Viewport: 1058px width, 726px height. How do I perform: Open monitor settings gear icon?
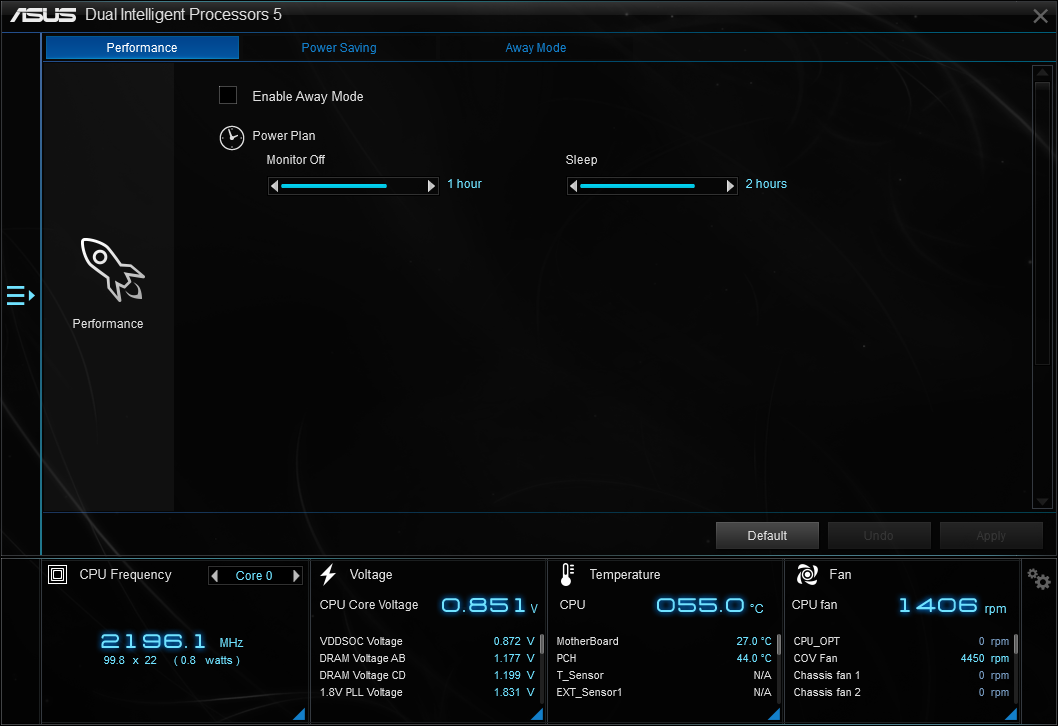point(1038,578)
